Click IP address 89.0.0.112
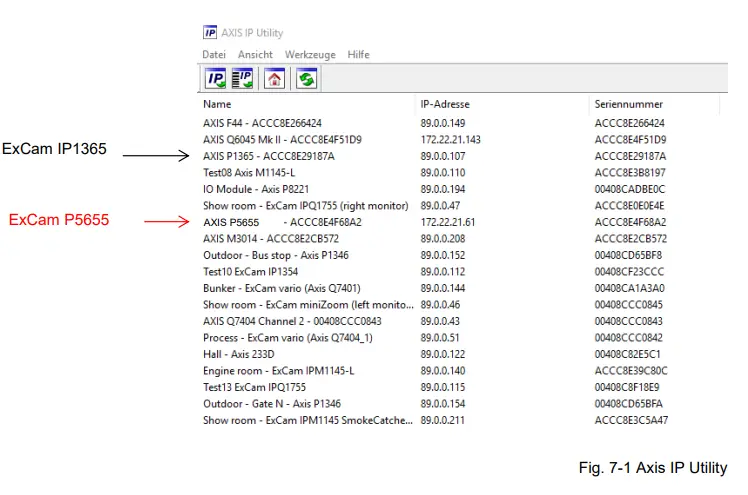Image resolution: width=748 pixels, height=495 pixels. click(x=443, y=272)
